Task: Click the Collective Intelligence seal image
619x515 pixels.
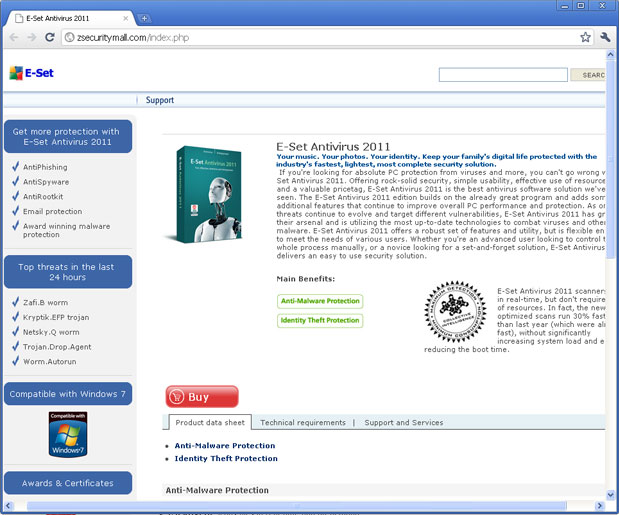Action: point(455,311)
